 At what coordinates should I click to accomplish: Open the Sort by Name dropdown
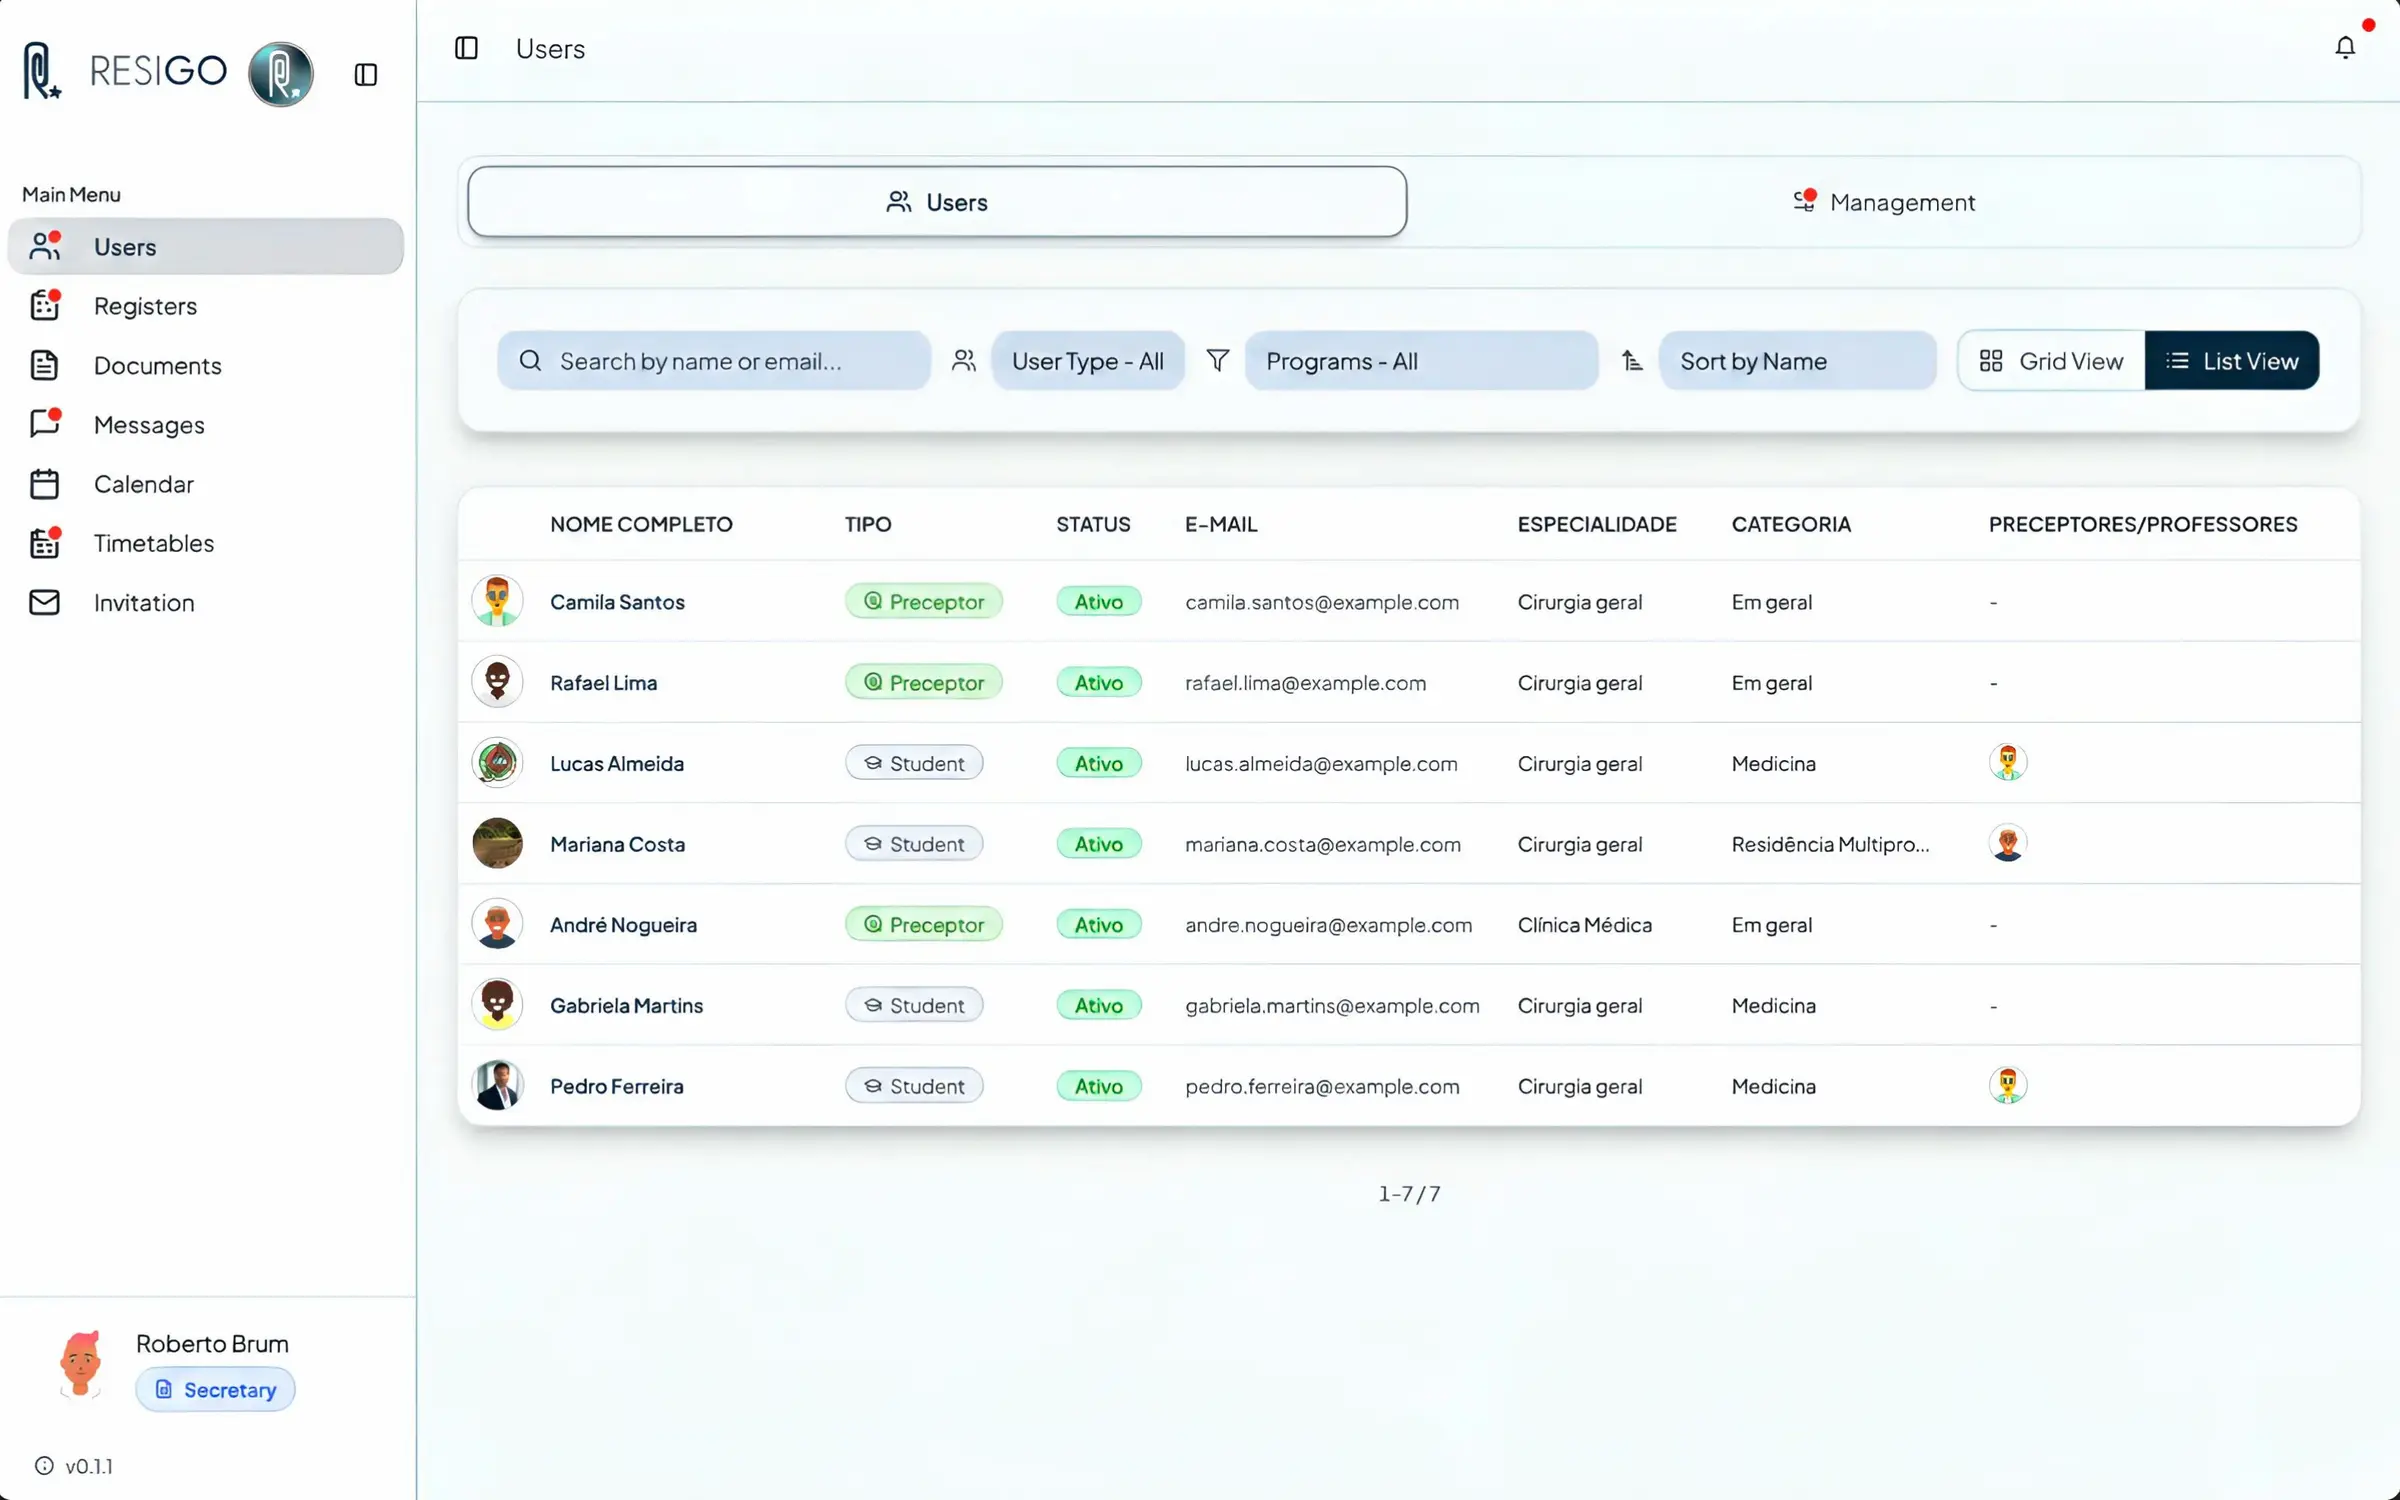coord(1797,360)
